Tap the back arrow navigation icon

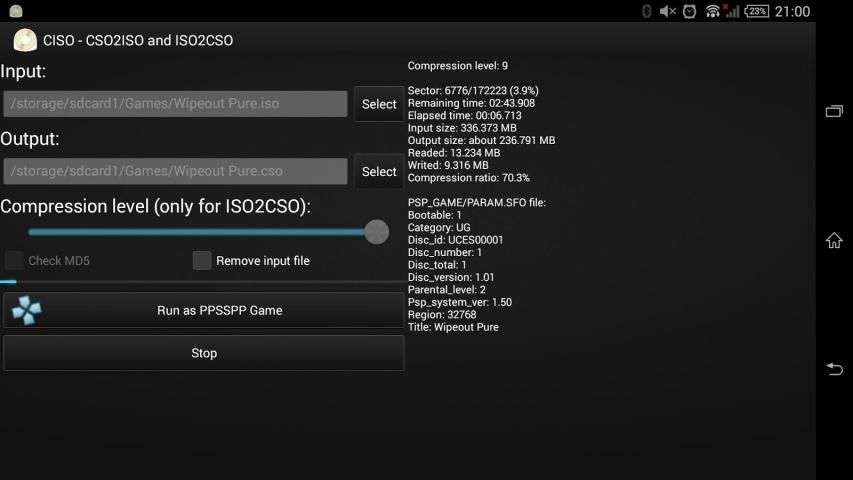[x=834, y=369]
